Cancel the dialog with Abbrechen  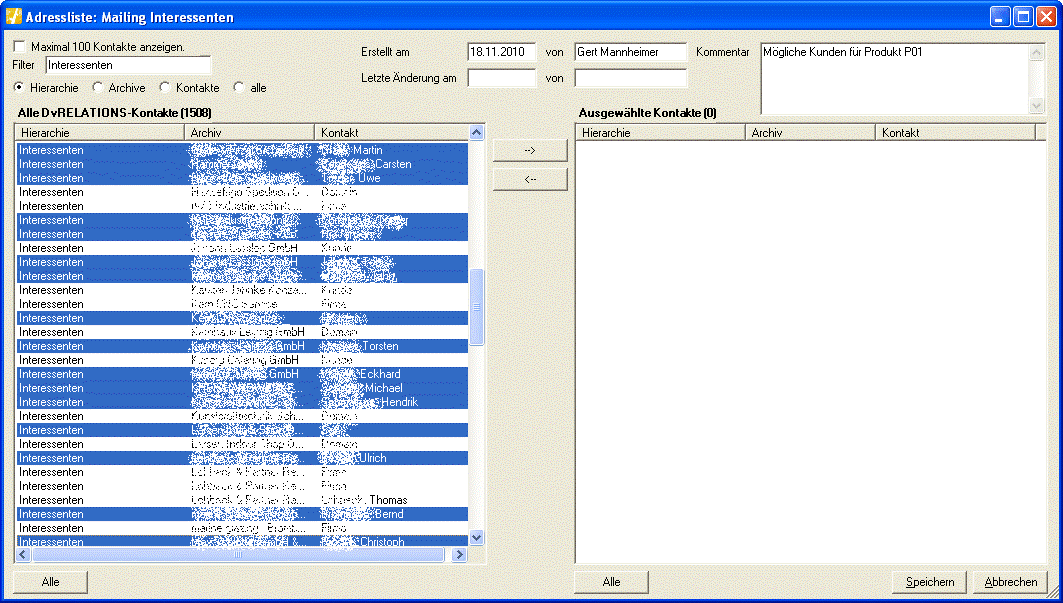click(1011, 582)
